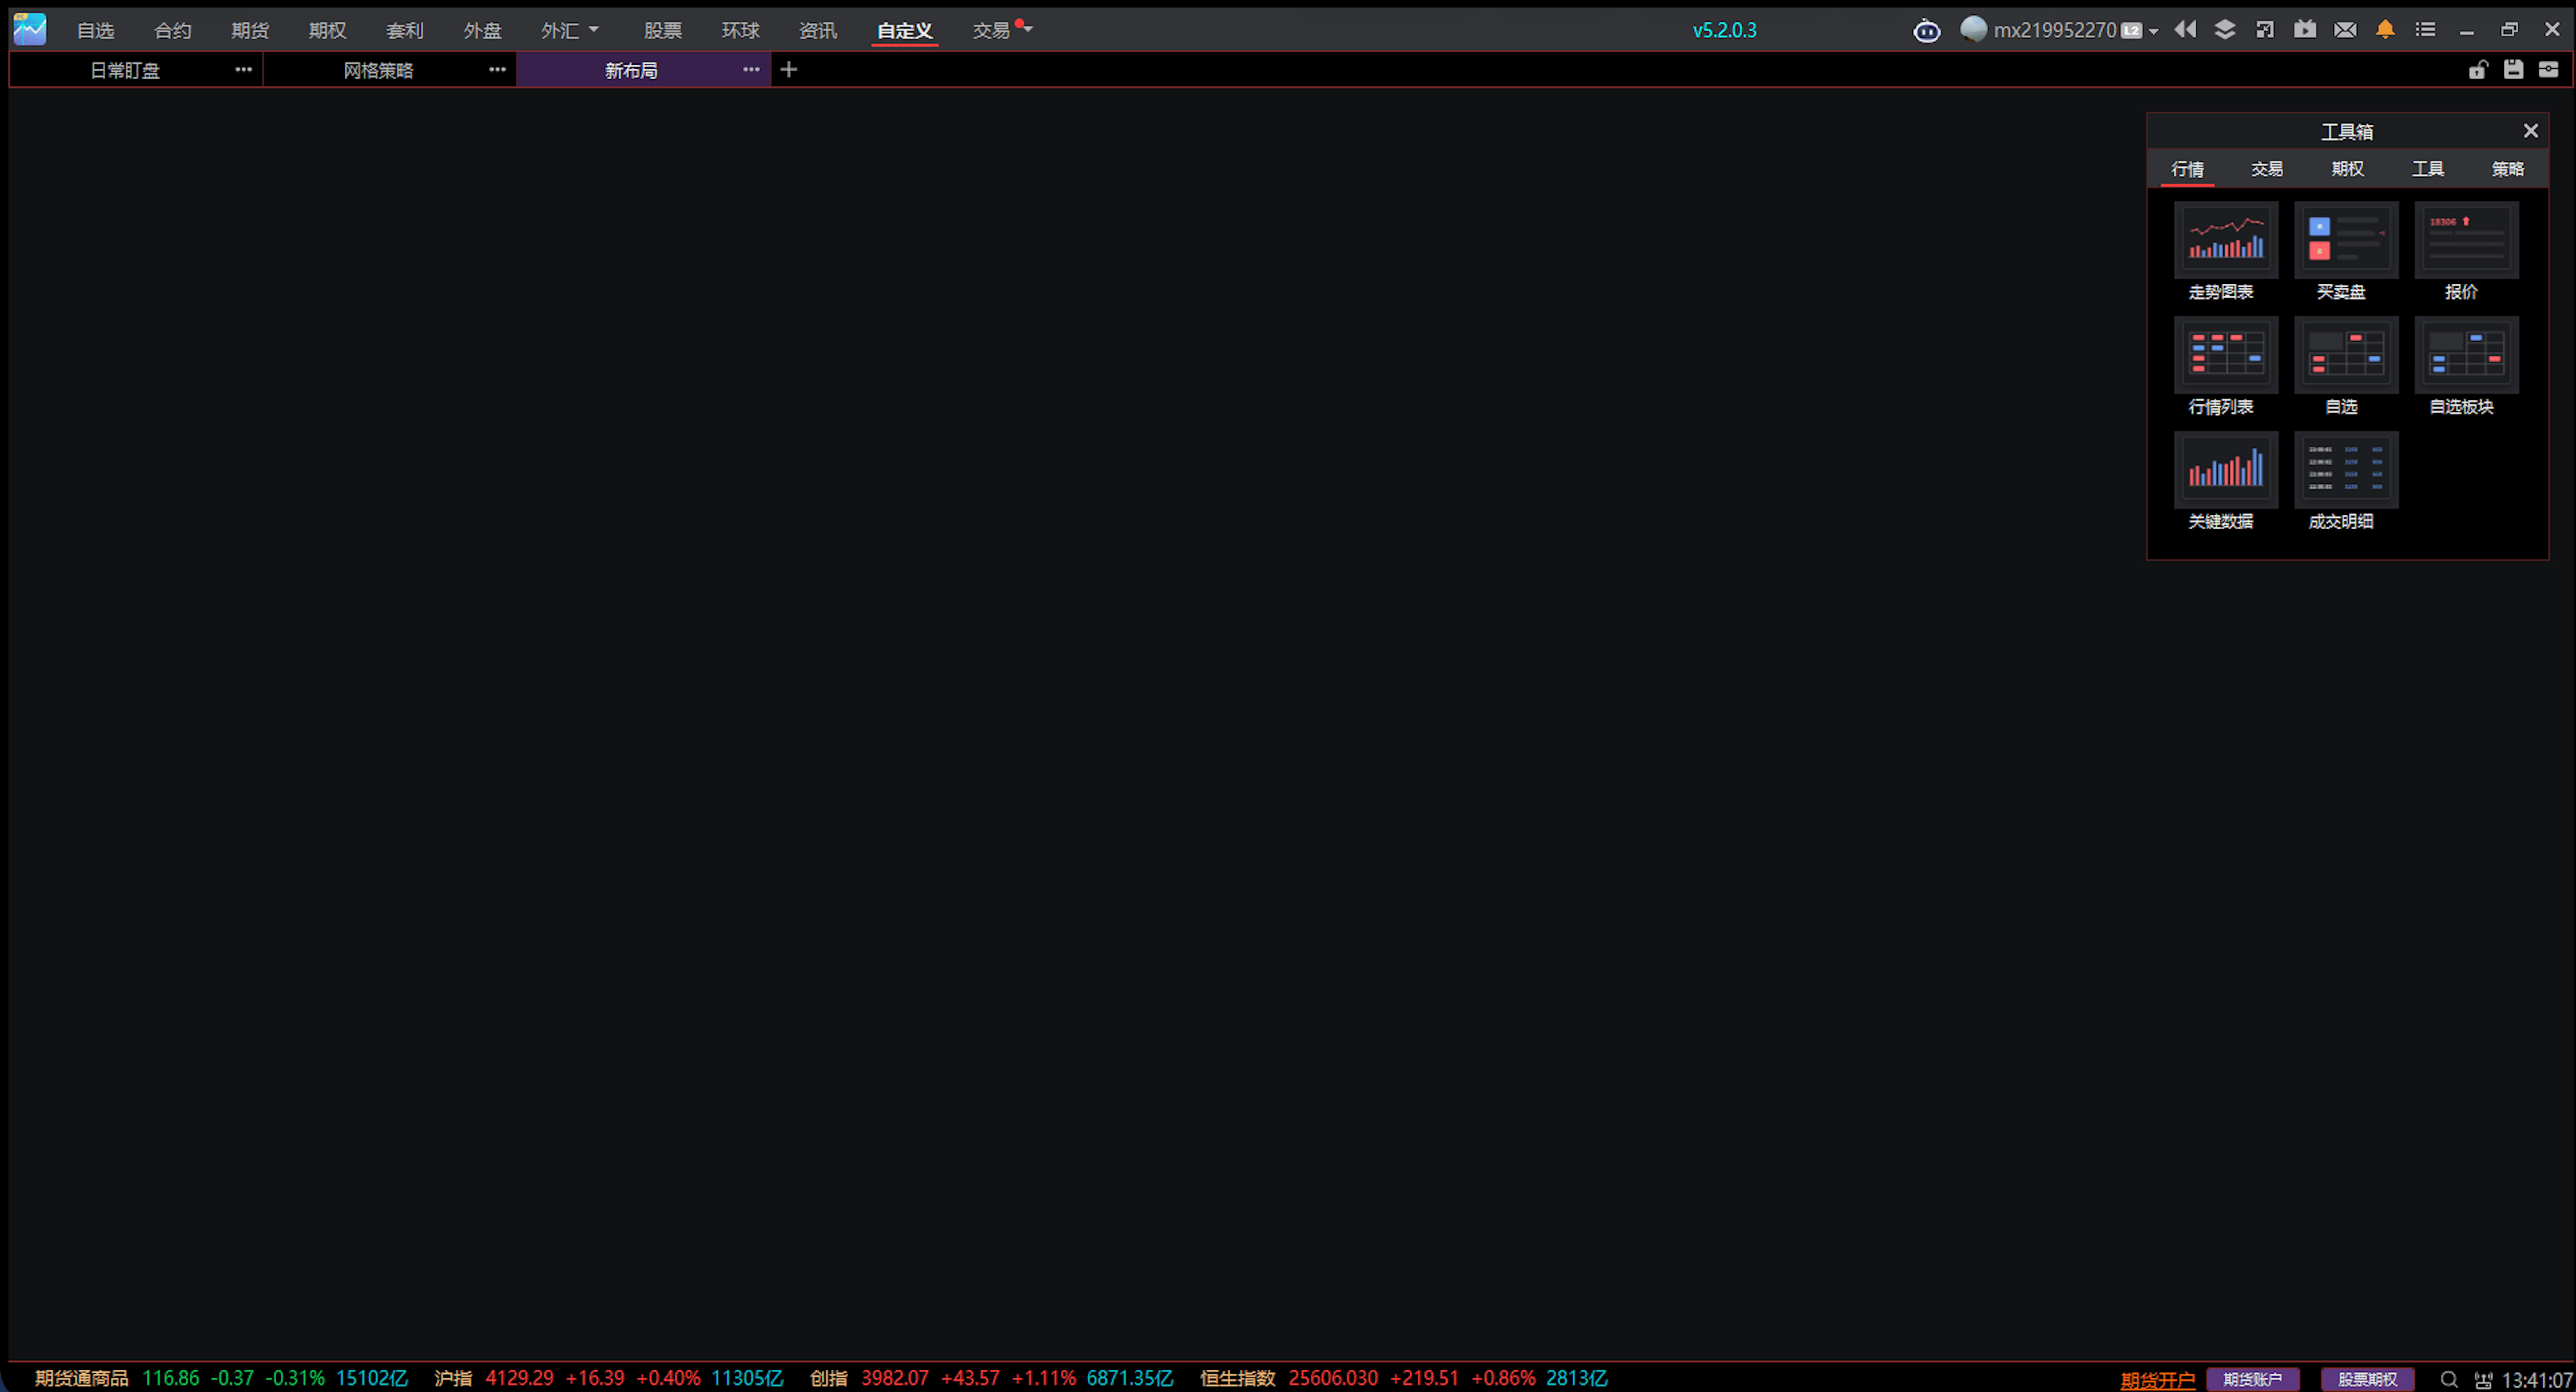Click the double left arrow collapse icon
Image resolution: width=2576 pixels, height=1392 pixels.
click(x=2185, y=29)
